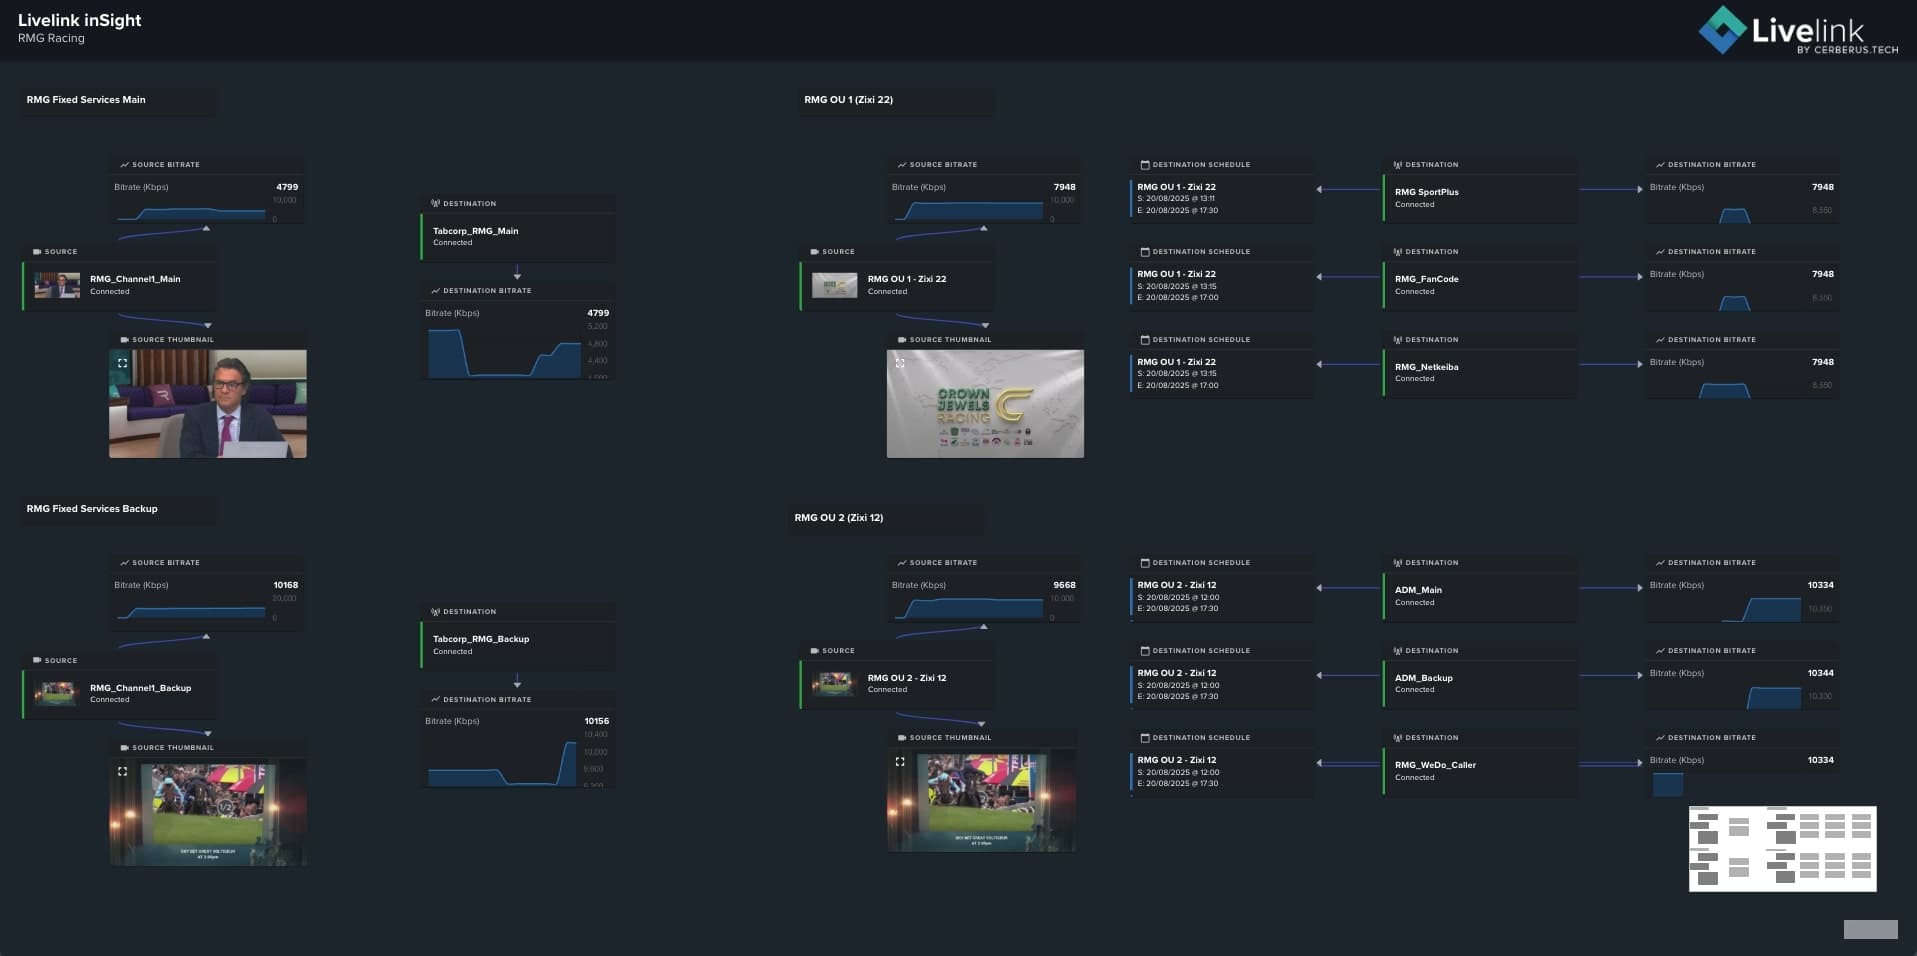Screen dimensions: 1917x956
Task: Click antenna icon in header above Tabcorp_RMG_Backup
Action: pos(435,611)
